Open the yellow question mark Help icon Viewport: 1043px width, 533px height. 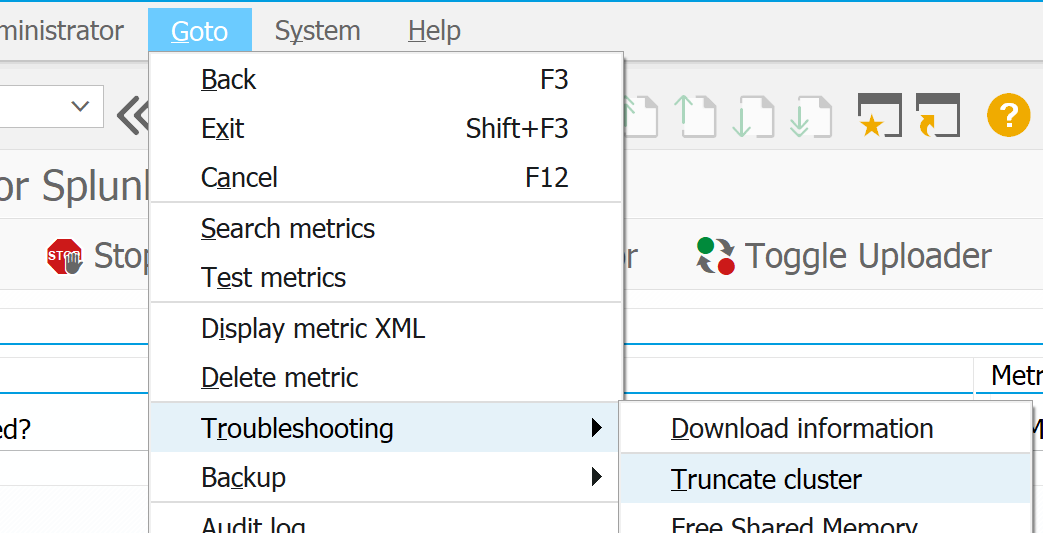(1008, 116)
